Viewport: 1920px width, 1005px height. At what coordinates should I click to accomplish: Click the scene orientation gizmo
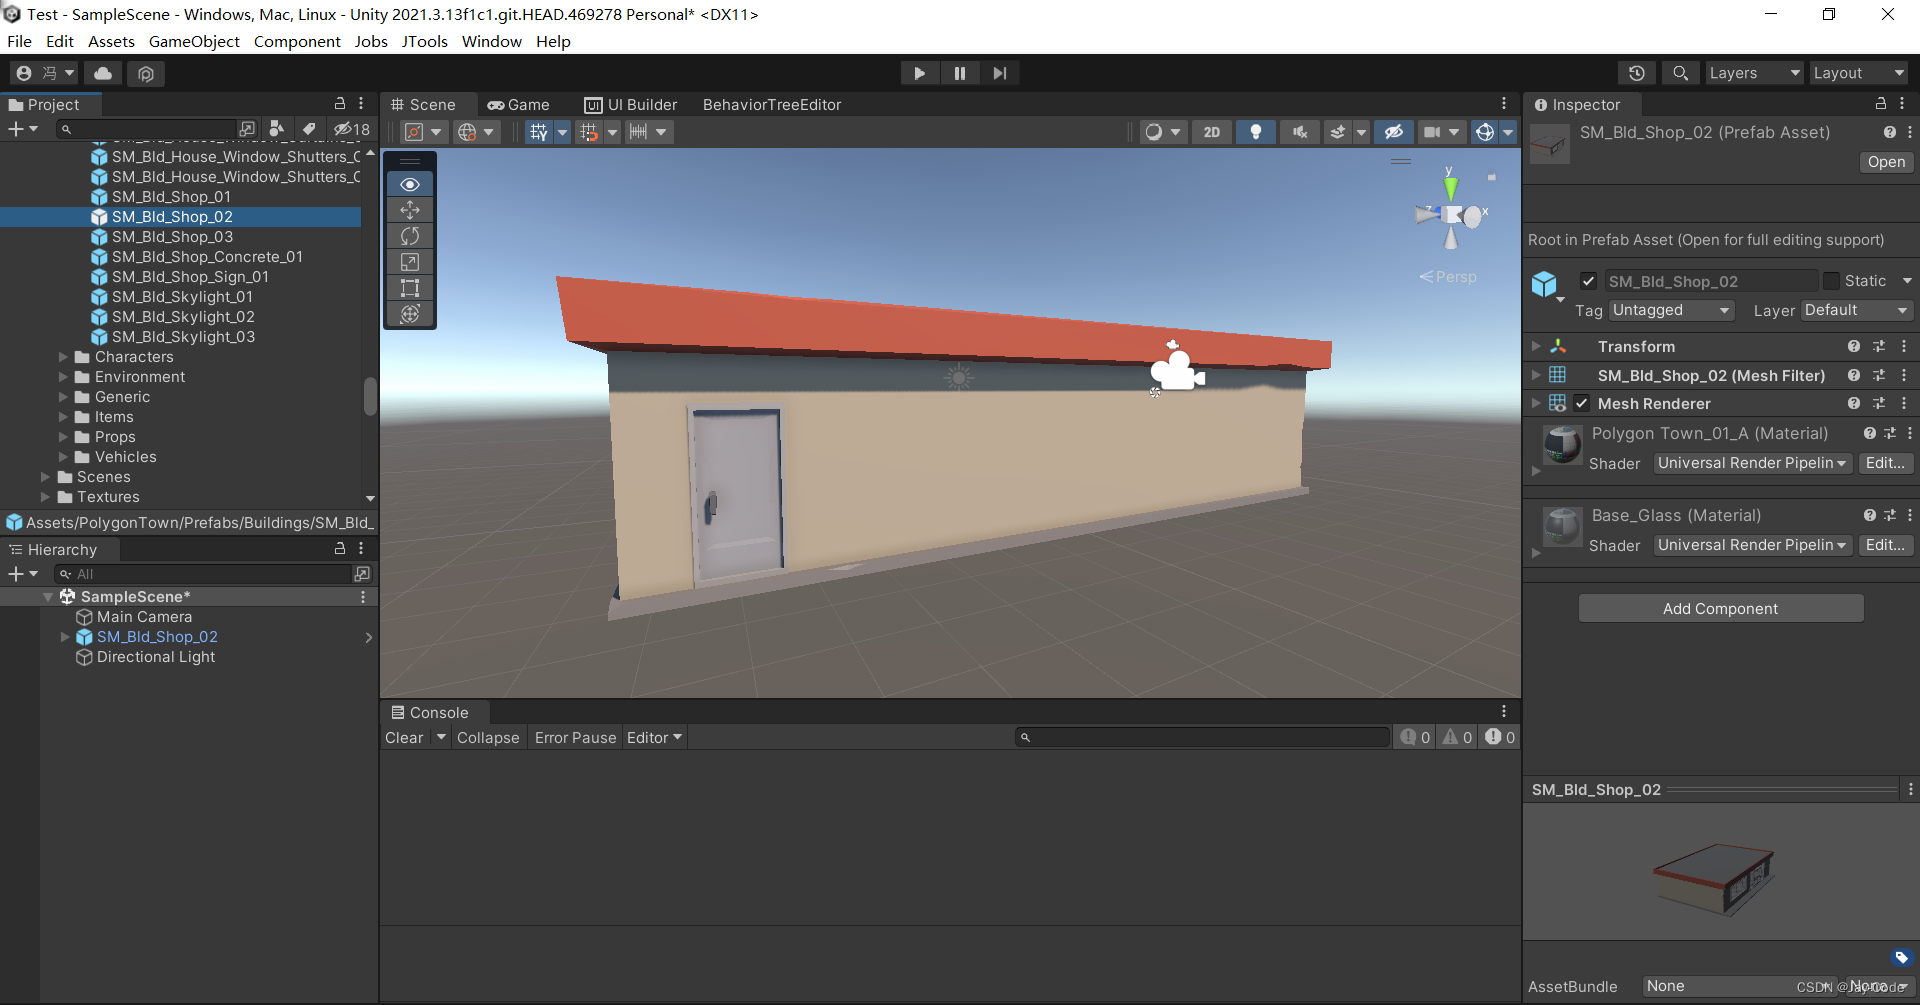pos(1452,212)
